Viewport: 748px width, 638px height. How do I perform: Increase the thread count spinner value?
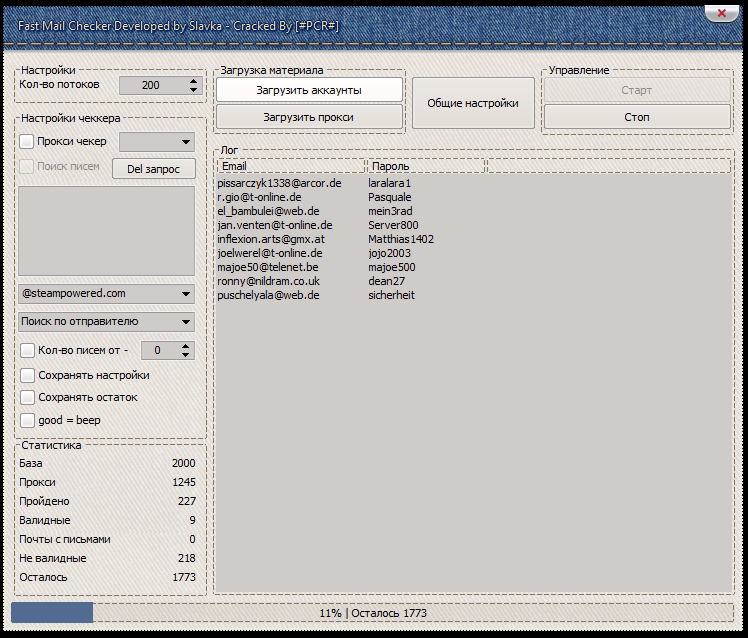[193, 81]
